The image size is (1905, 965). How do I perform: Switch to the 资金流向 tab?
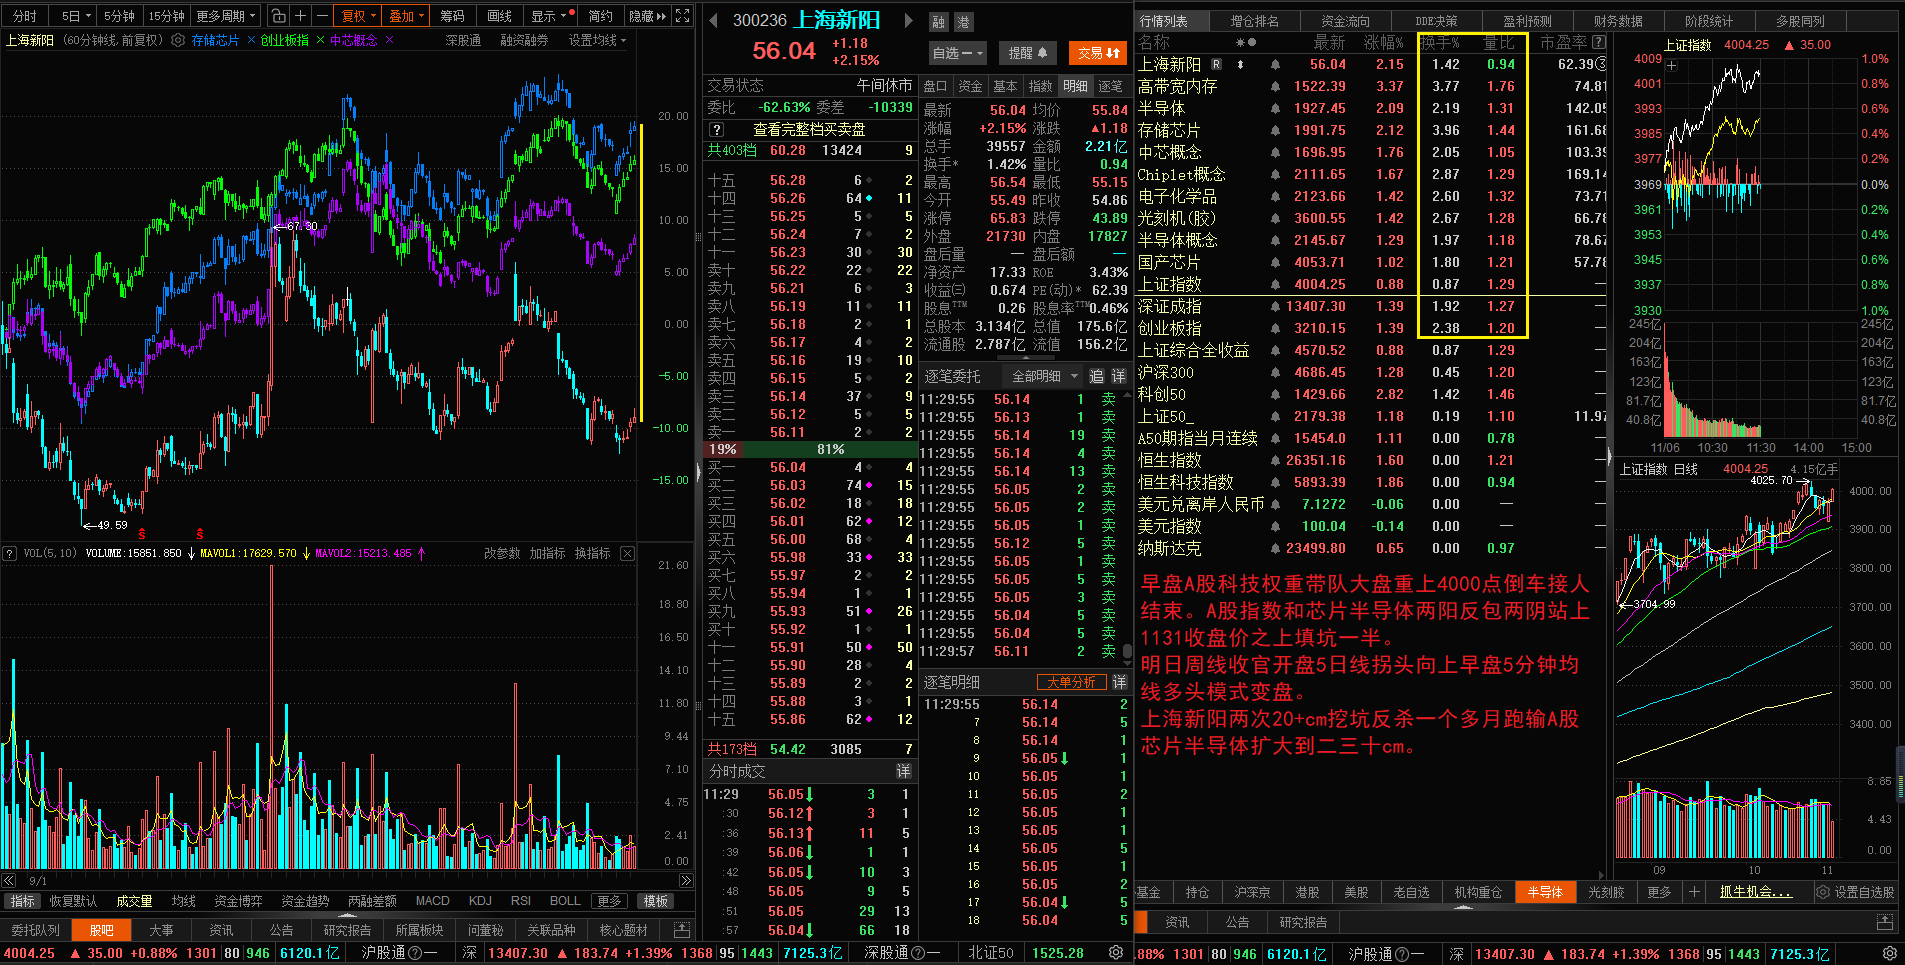(1345, 20)
